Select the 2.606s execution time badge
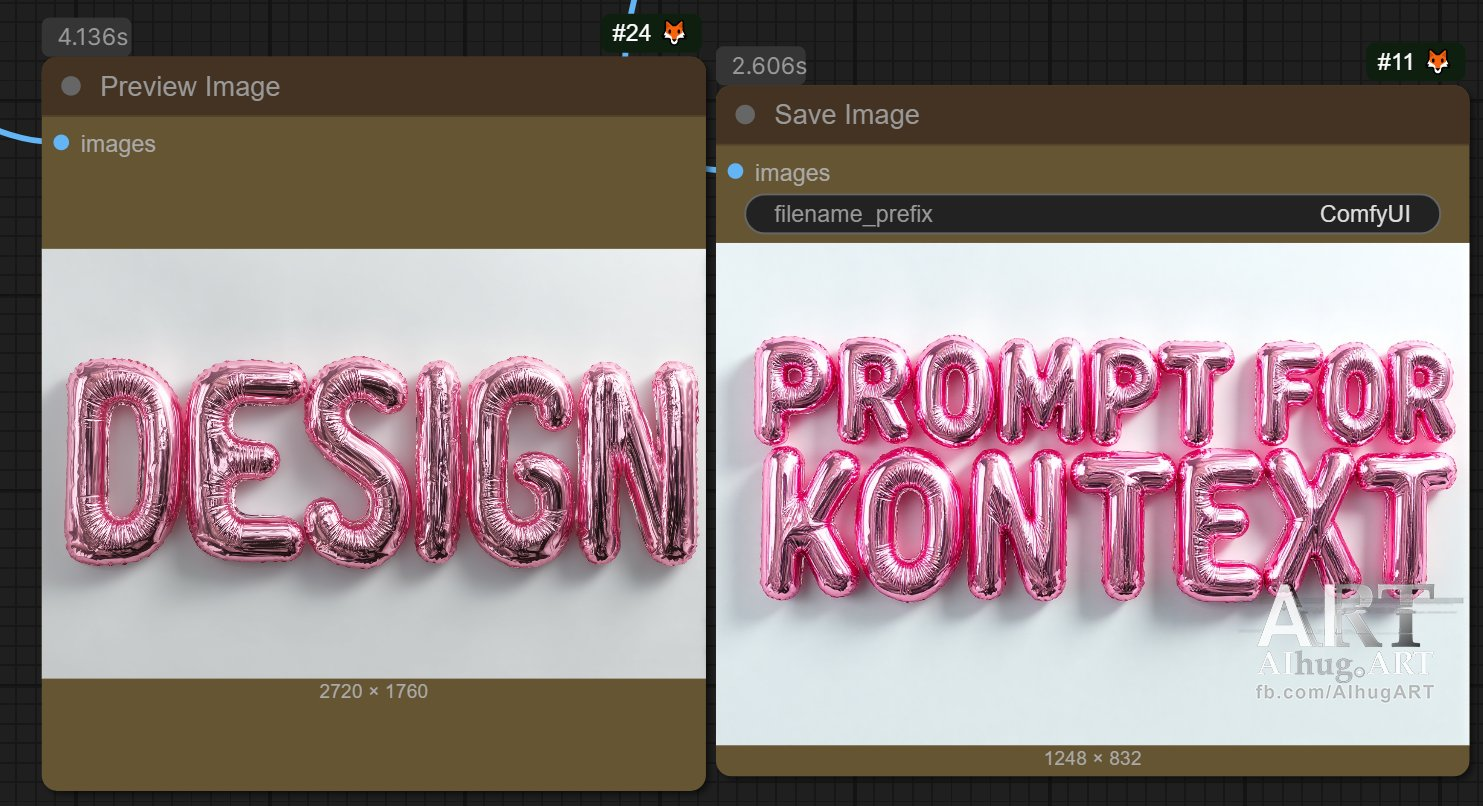1483x806 pixels. coord(768,66)
